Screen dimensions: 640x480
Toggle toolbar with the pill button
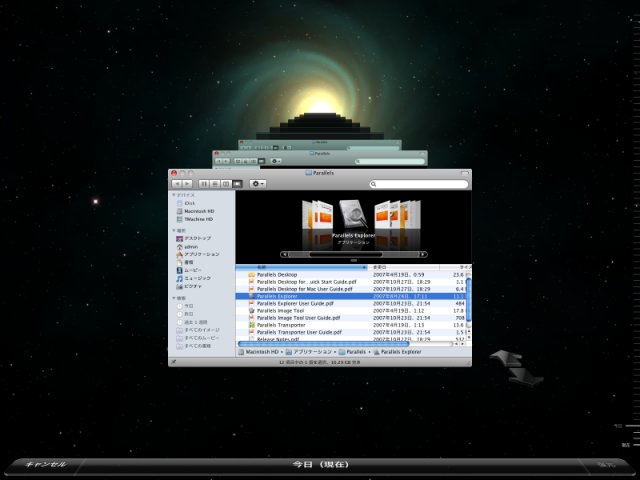tap(464, 173)
